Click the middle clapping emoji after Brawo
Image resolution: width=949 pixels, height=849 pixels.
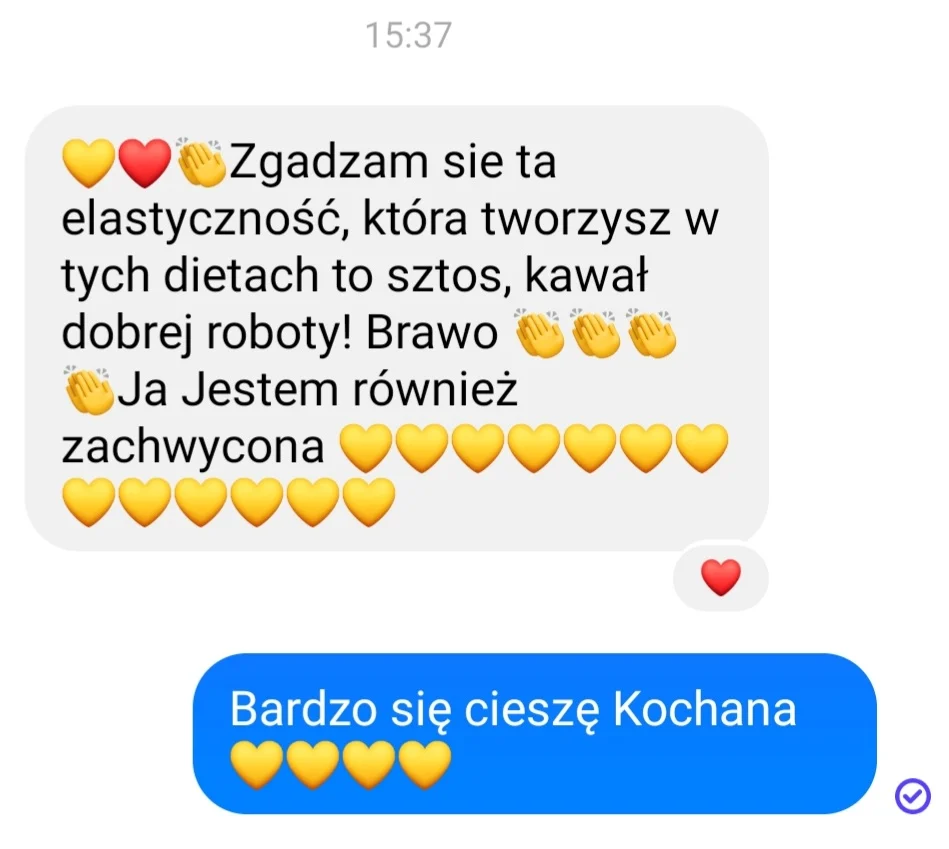pyautogui.click(x=595, y=333)
